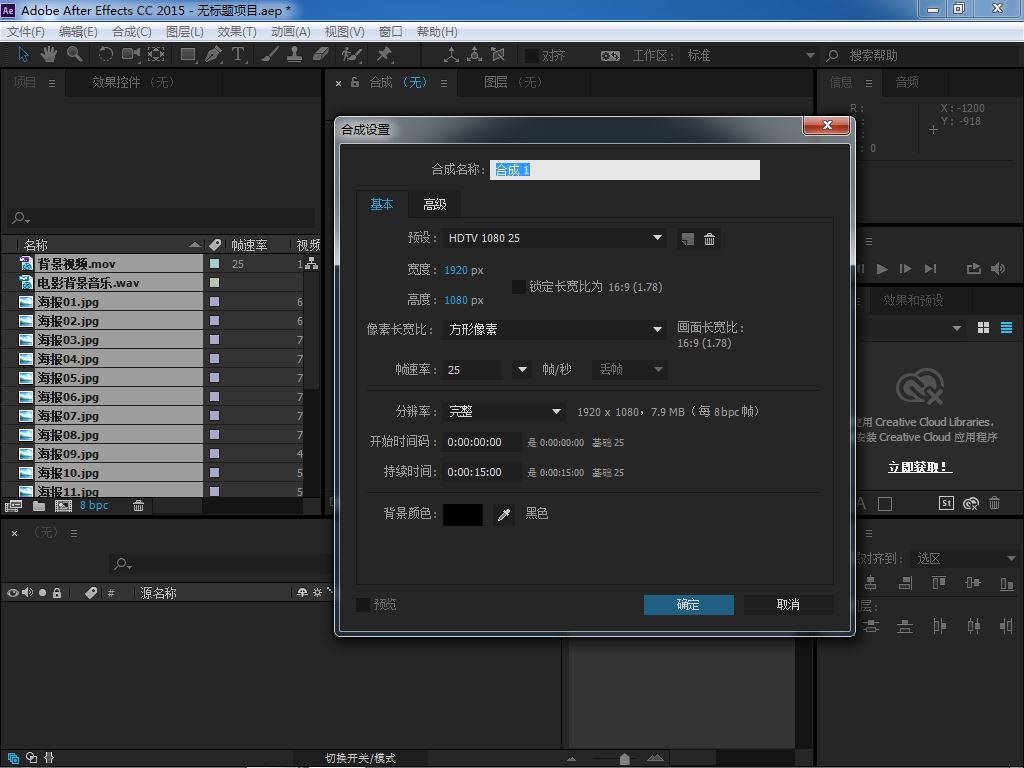Select the Selection arrow tool
1024x768 pixels.
pos(24,55)
